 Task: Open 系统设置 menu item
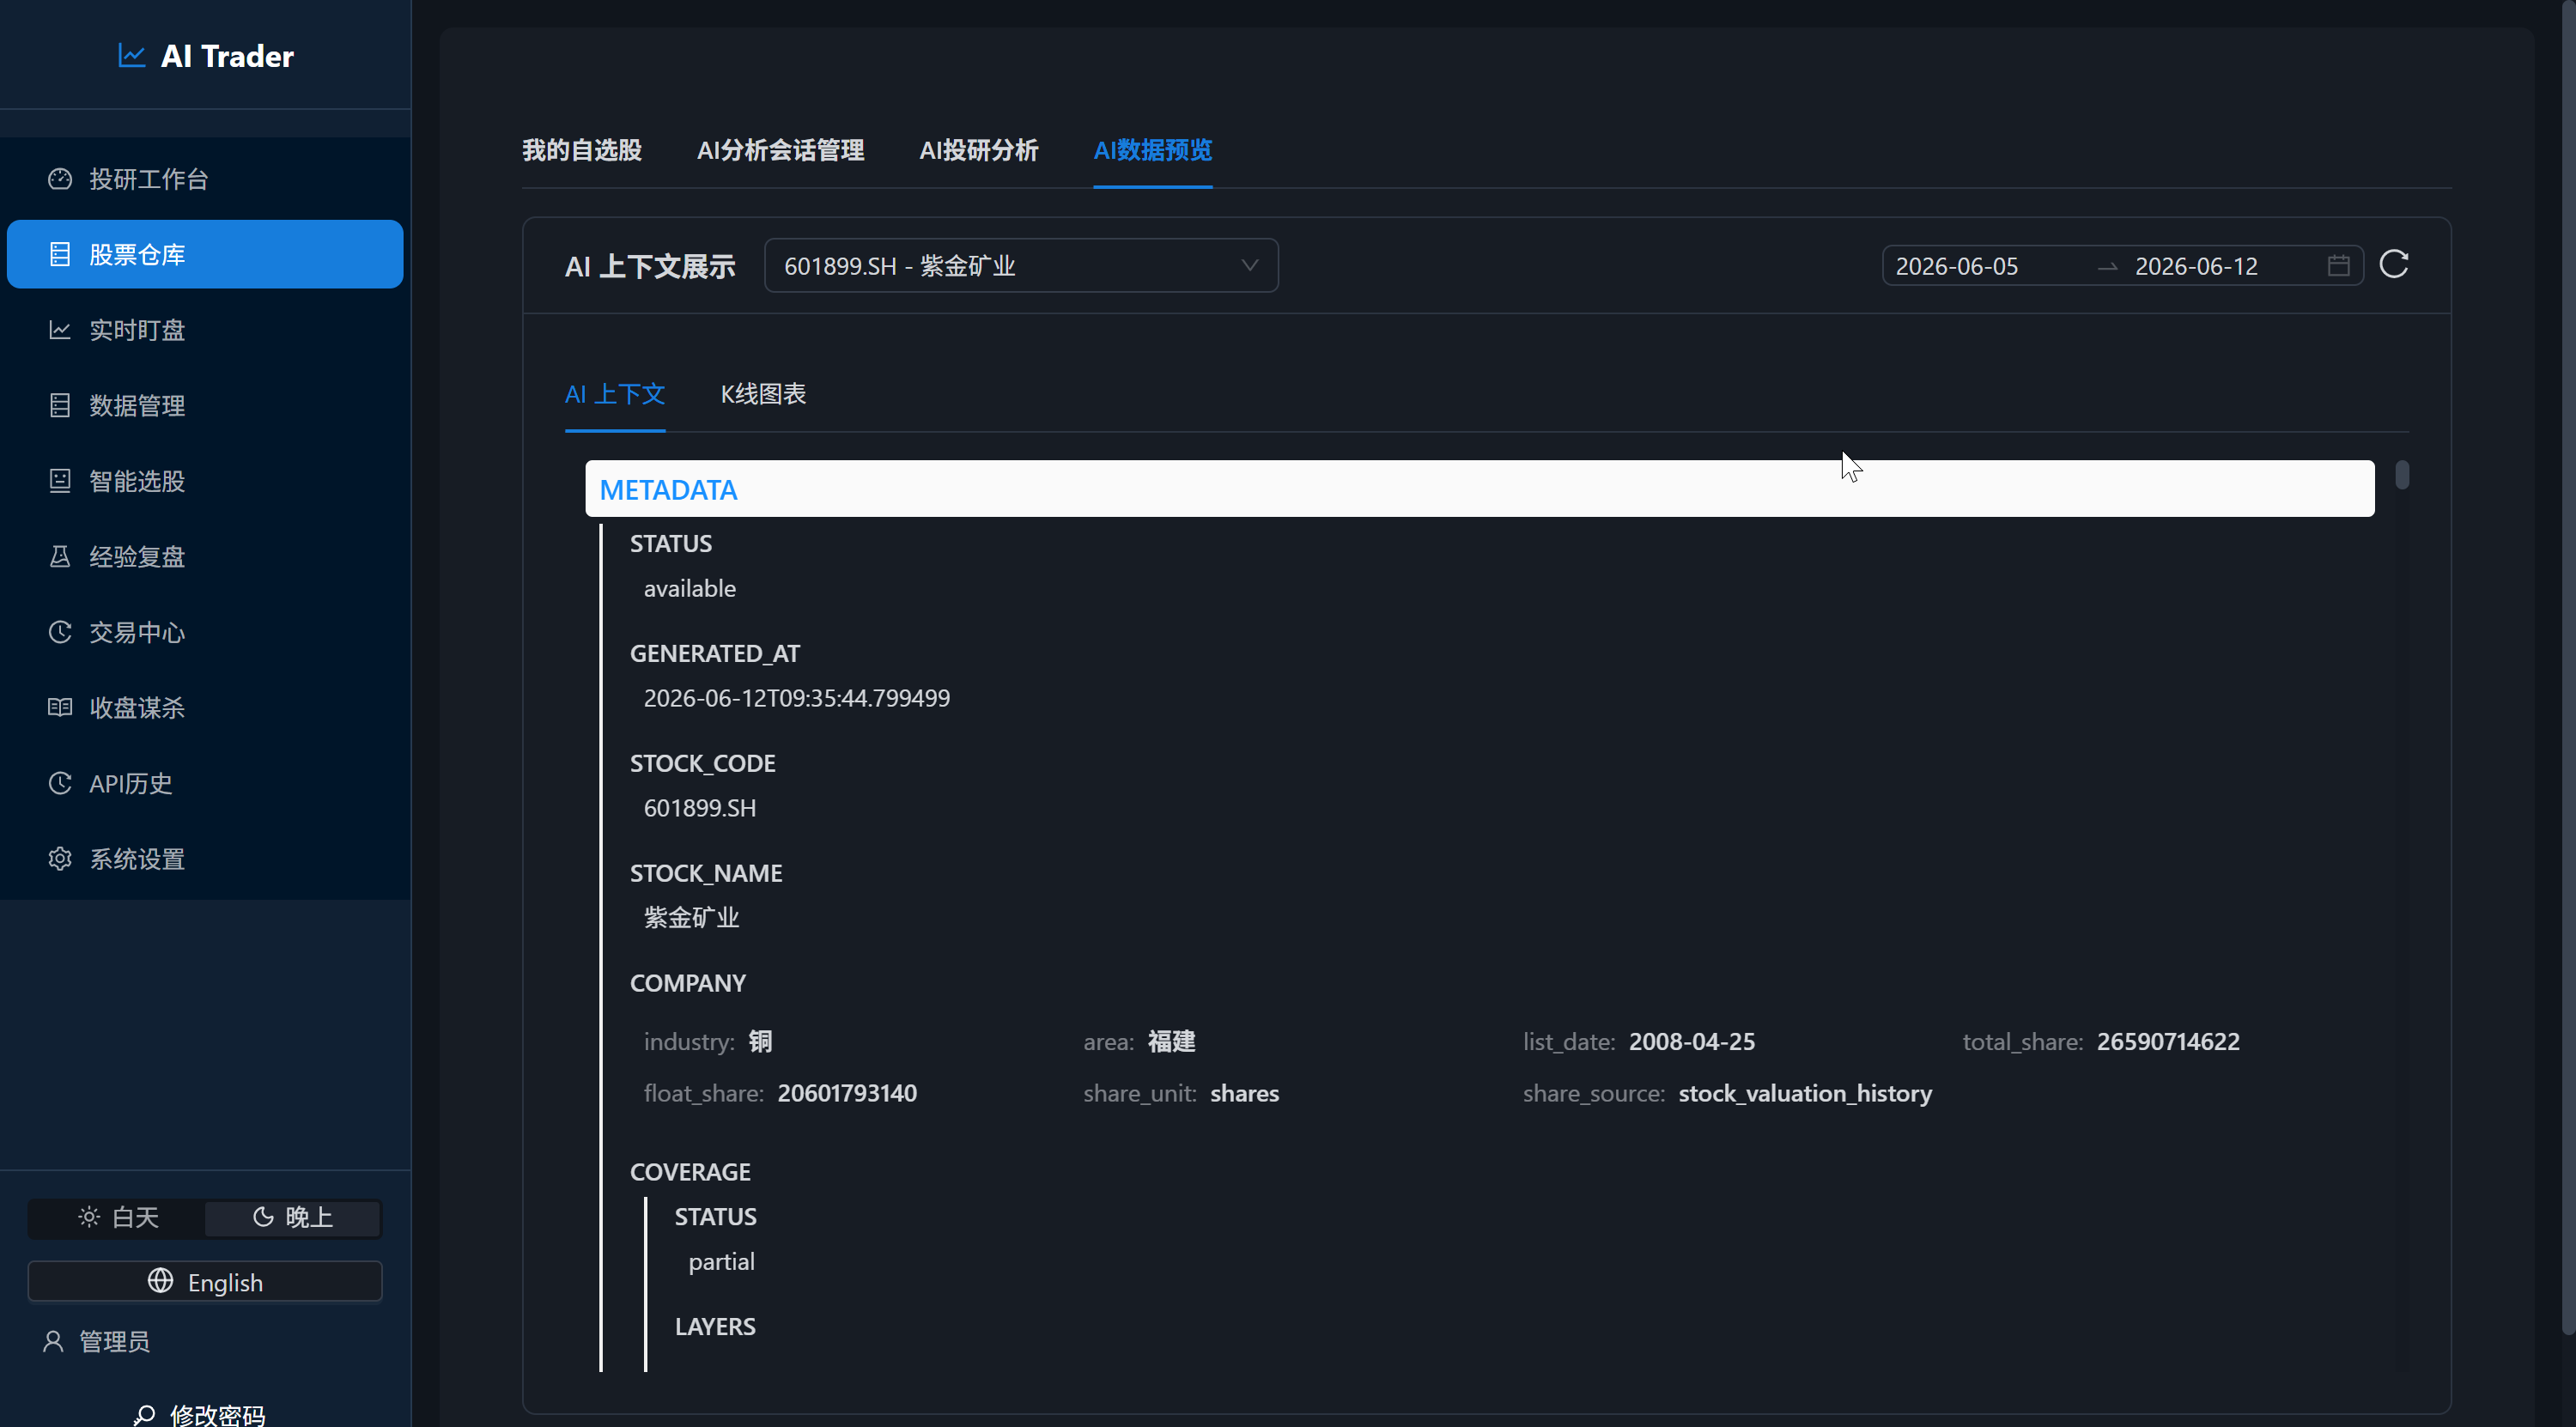pos(205,859)
